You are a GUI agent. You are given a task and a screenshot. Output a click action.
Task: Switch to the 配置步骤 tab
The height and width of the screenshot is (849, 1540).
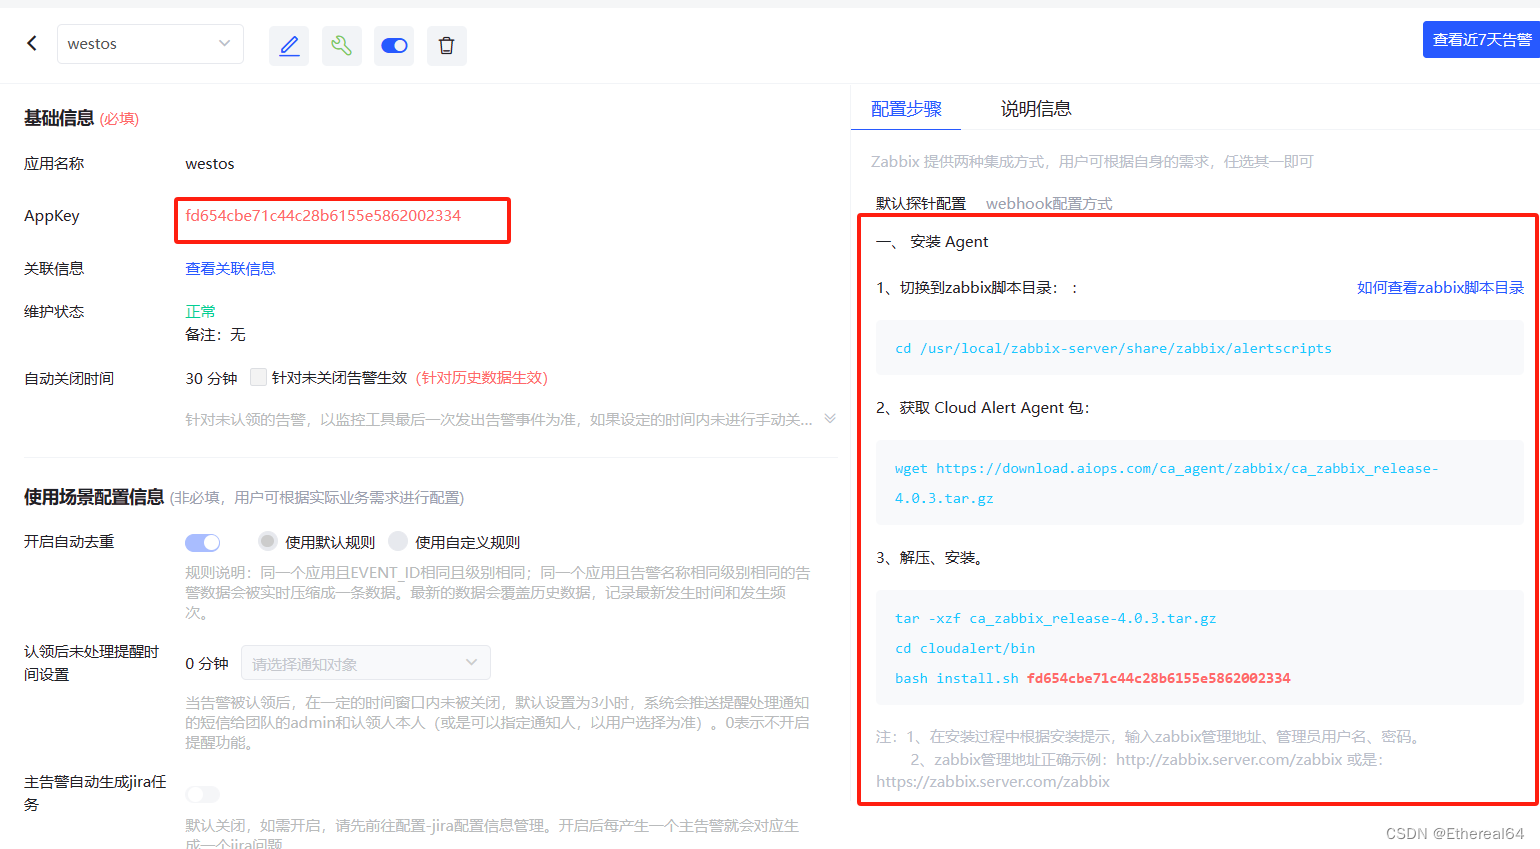[906, 109]
